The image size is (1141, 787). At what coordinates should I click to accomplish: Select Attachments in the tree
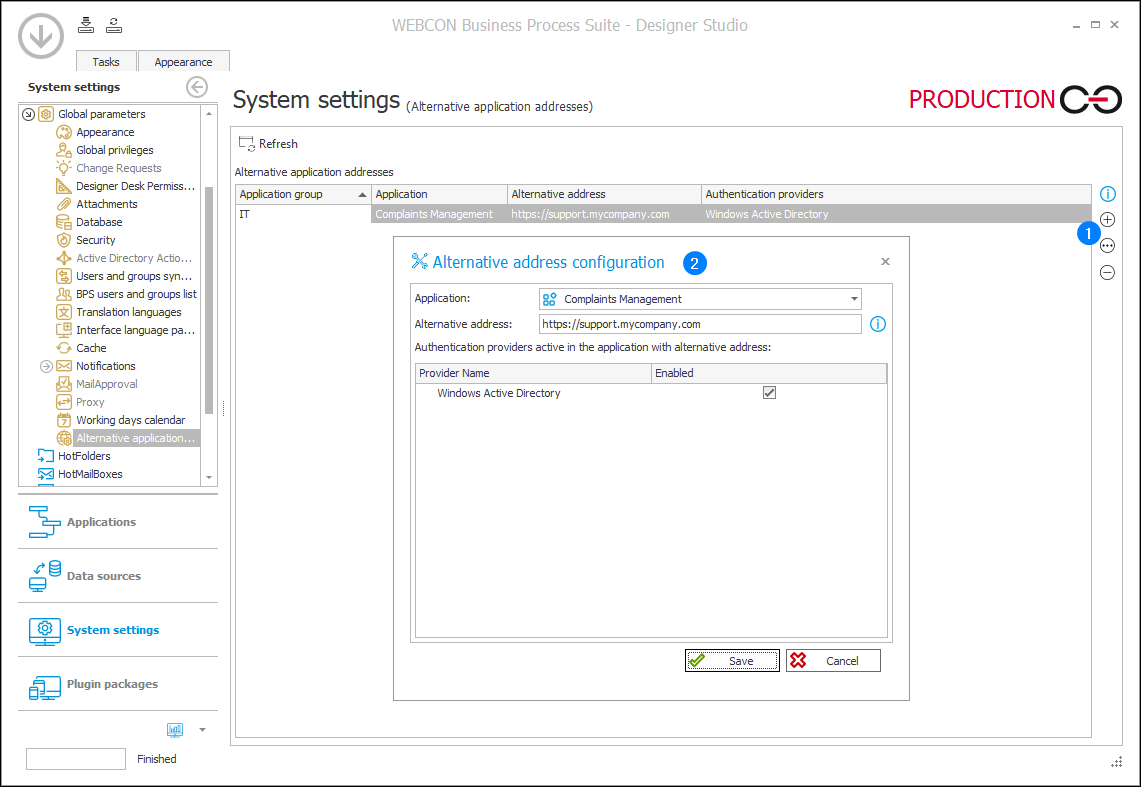[x=106, y=204]
